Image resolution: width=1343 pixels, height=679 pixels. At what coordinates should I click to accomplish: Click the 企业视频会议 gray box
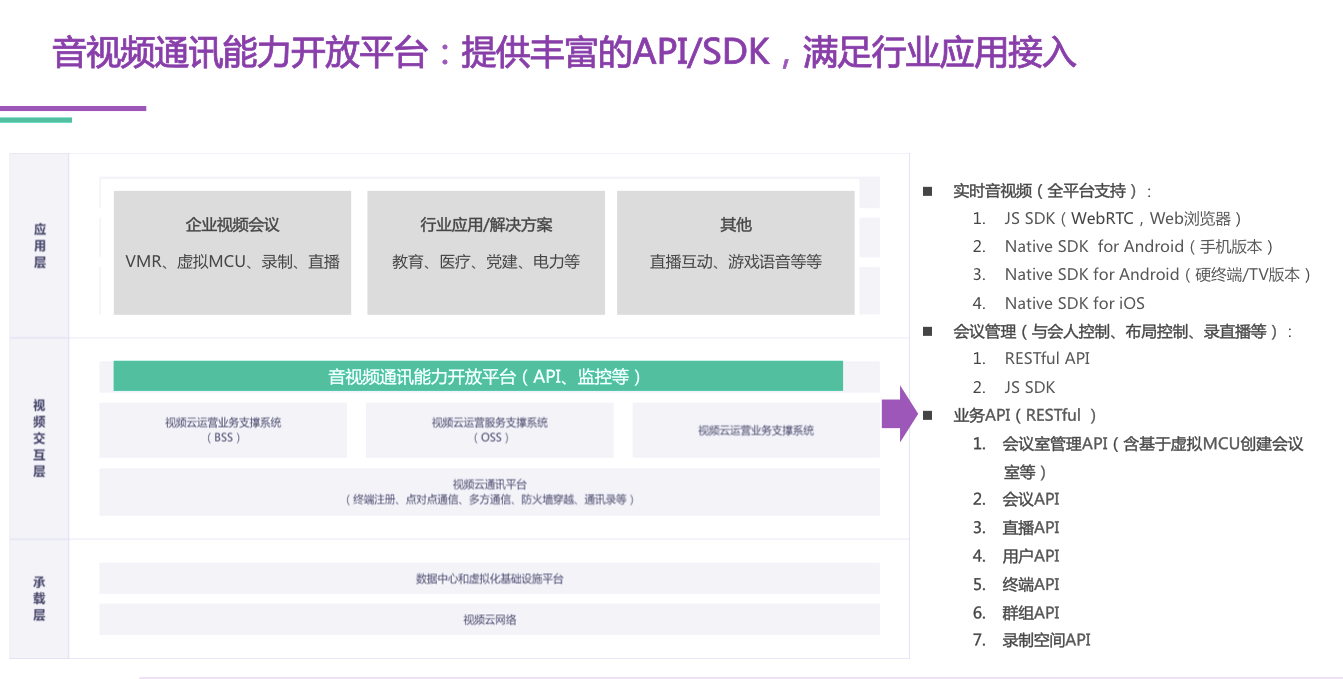pos(233,250)
